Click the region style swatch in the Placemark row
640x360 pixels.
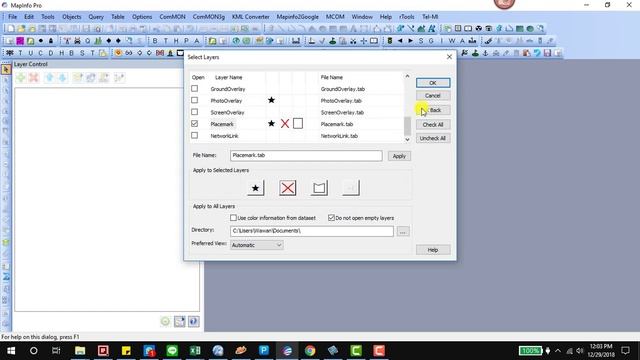pos(298,124)
